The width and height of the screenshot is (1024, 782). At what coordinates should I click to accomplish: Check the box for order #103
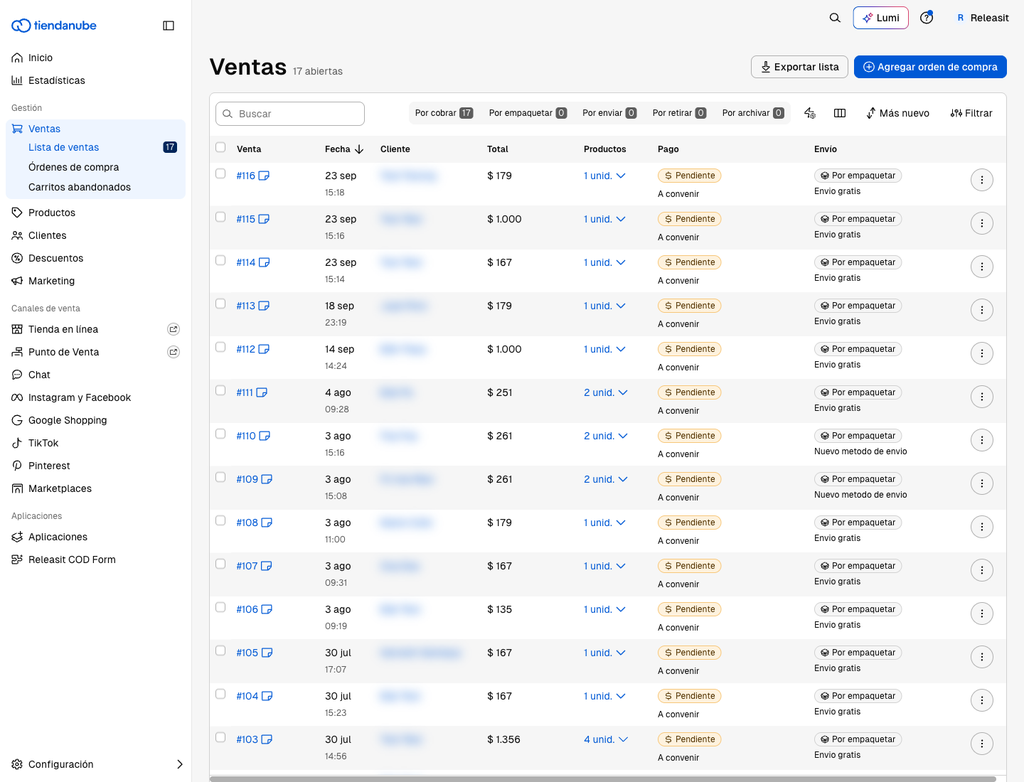(x=221, y=738)
